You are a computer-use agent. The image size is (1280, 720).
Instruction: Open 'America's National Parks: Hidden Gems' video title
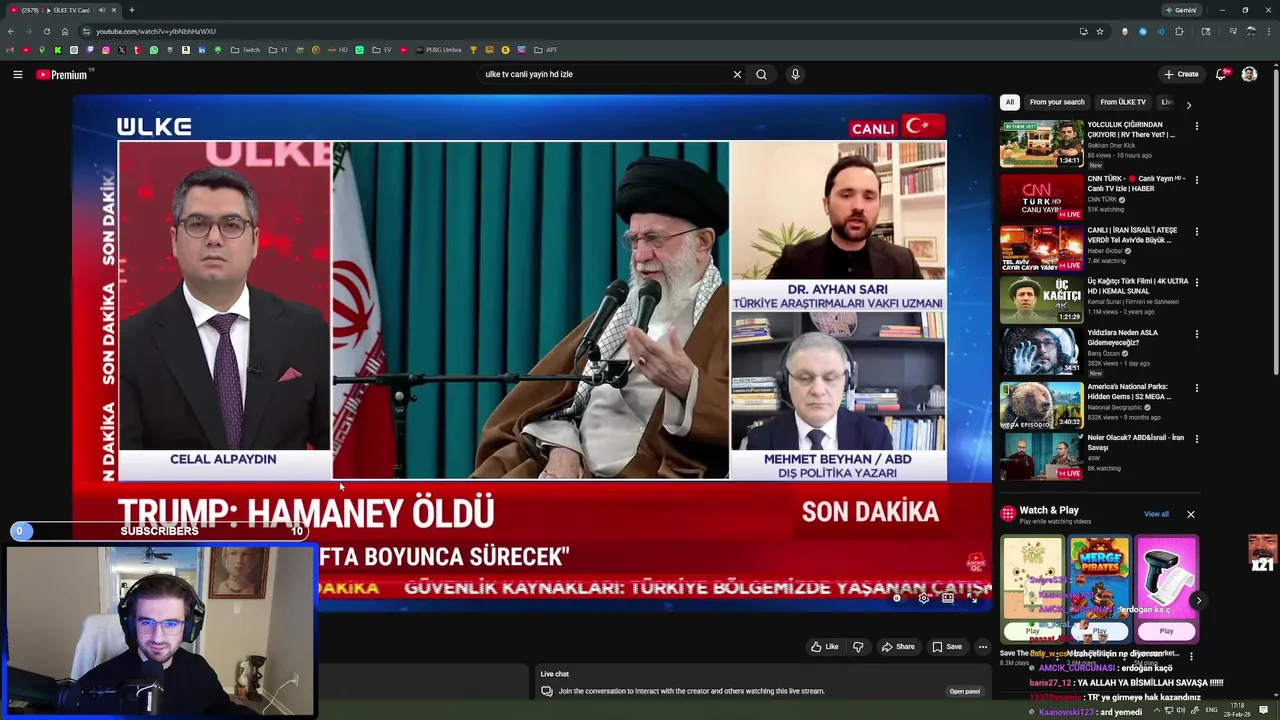pyautogui.click(x=1130, y=391)
